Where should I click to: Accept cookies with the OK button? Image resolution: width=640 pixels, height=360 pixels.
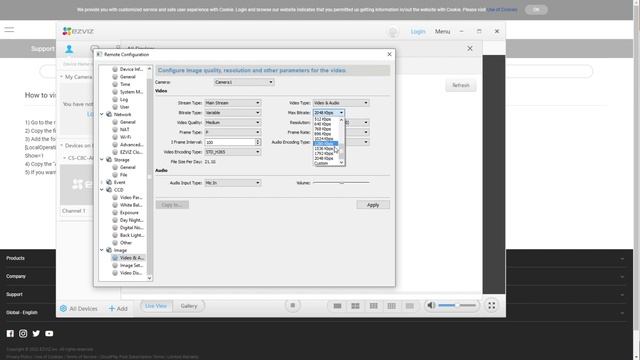(536, 9)
